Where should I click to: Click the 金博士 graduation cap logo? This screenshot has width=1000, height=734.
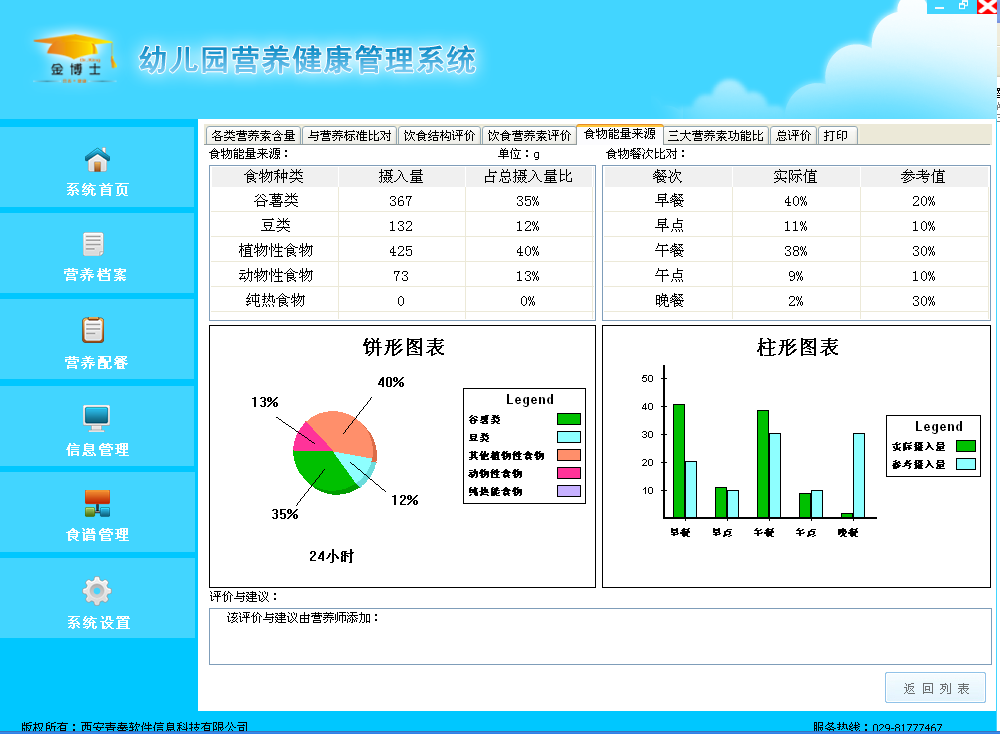pos(72,59)
